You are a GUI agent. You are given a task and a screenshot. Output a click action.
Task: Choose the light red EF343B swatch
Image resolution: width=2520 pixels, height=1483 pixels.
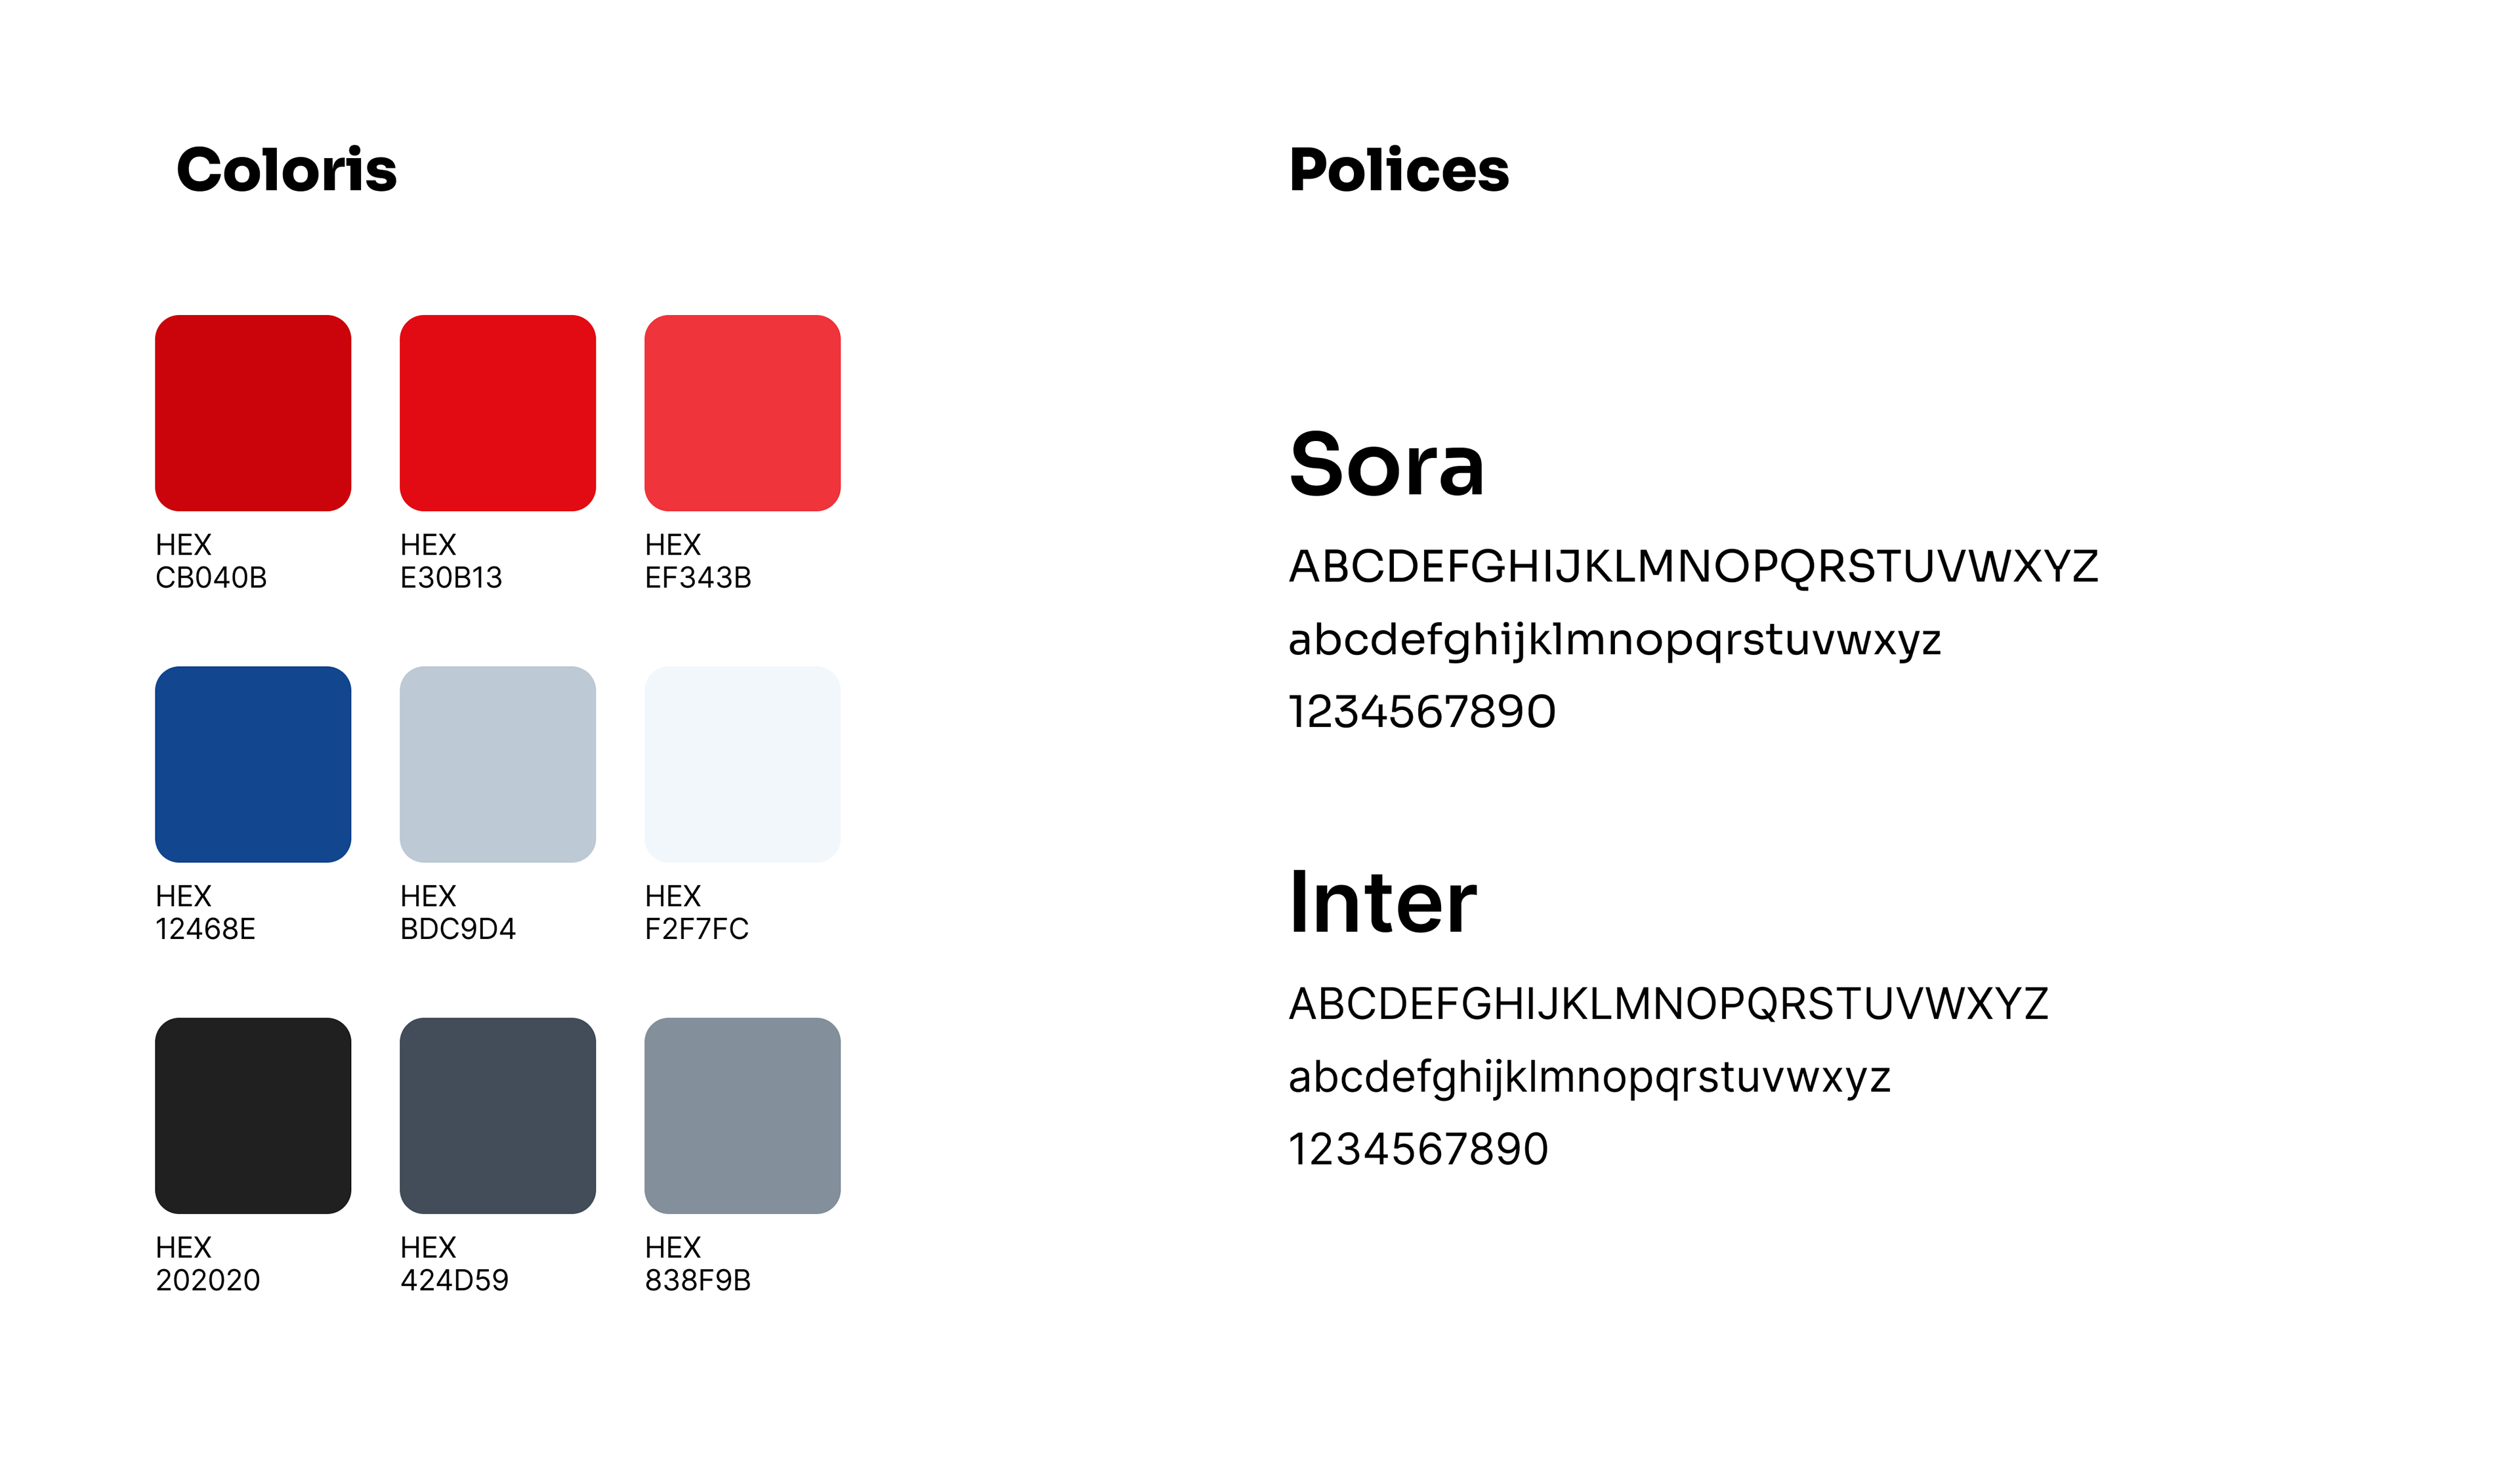[743, 413]
